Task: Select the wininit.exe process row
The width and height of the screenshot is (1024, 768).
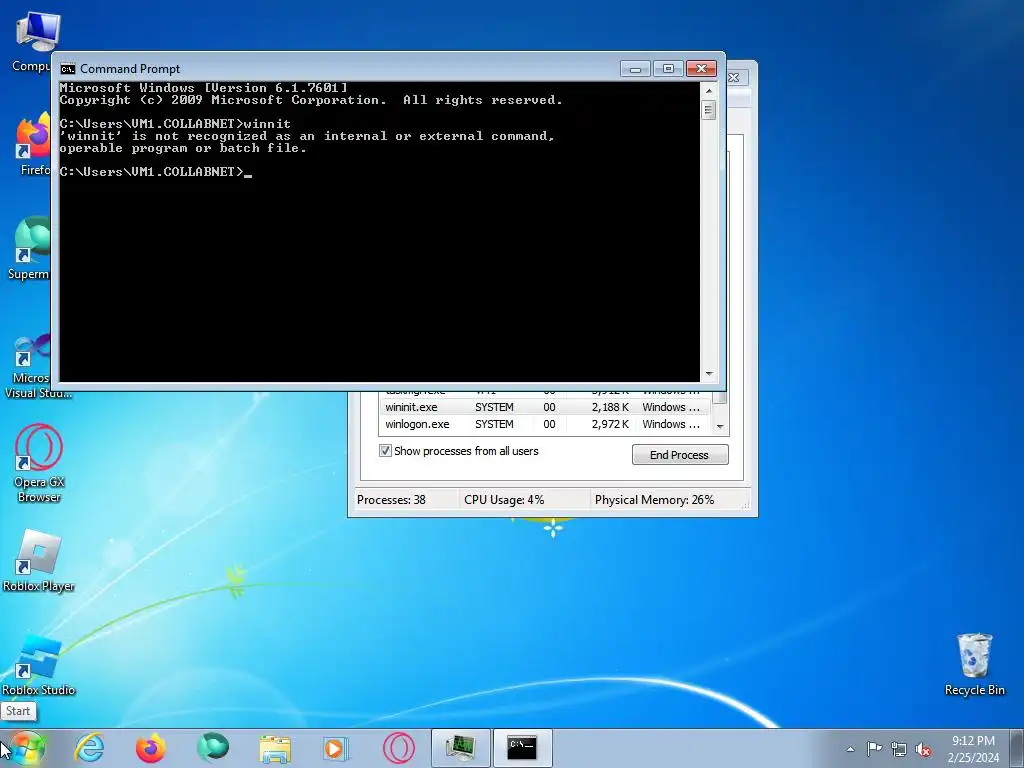Action: [x=545, y=407]
